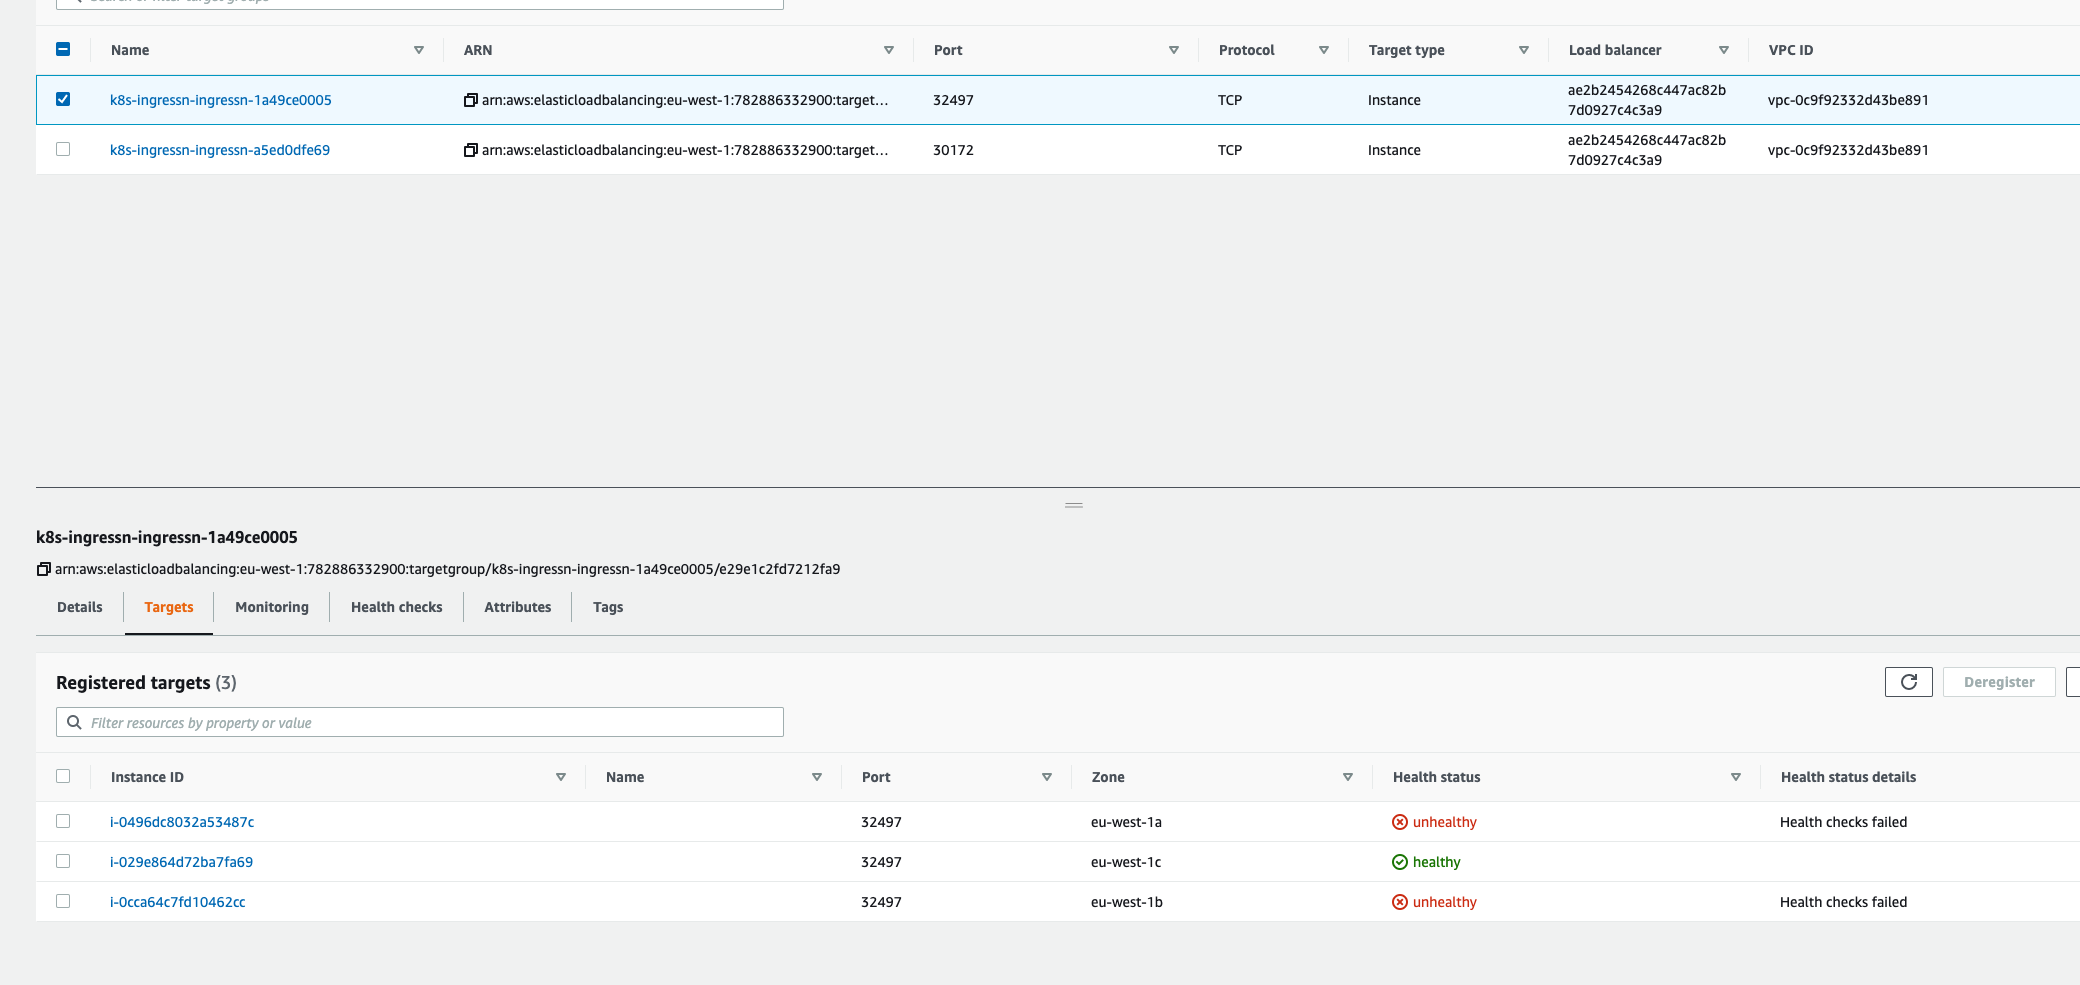Copy ARN of target group k8s-ingressn-ingressn-1a49ce0005
Viewport: 2080px width, 985px height.
click(x=470, y=99)
